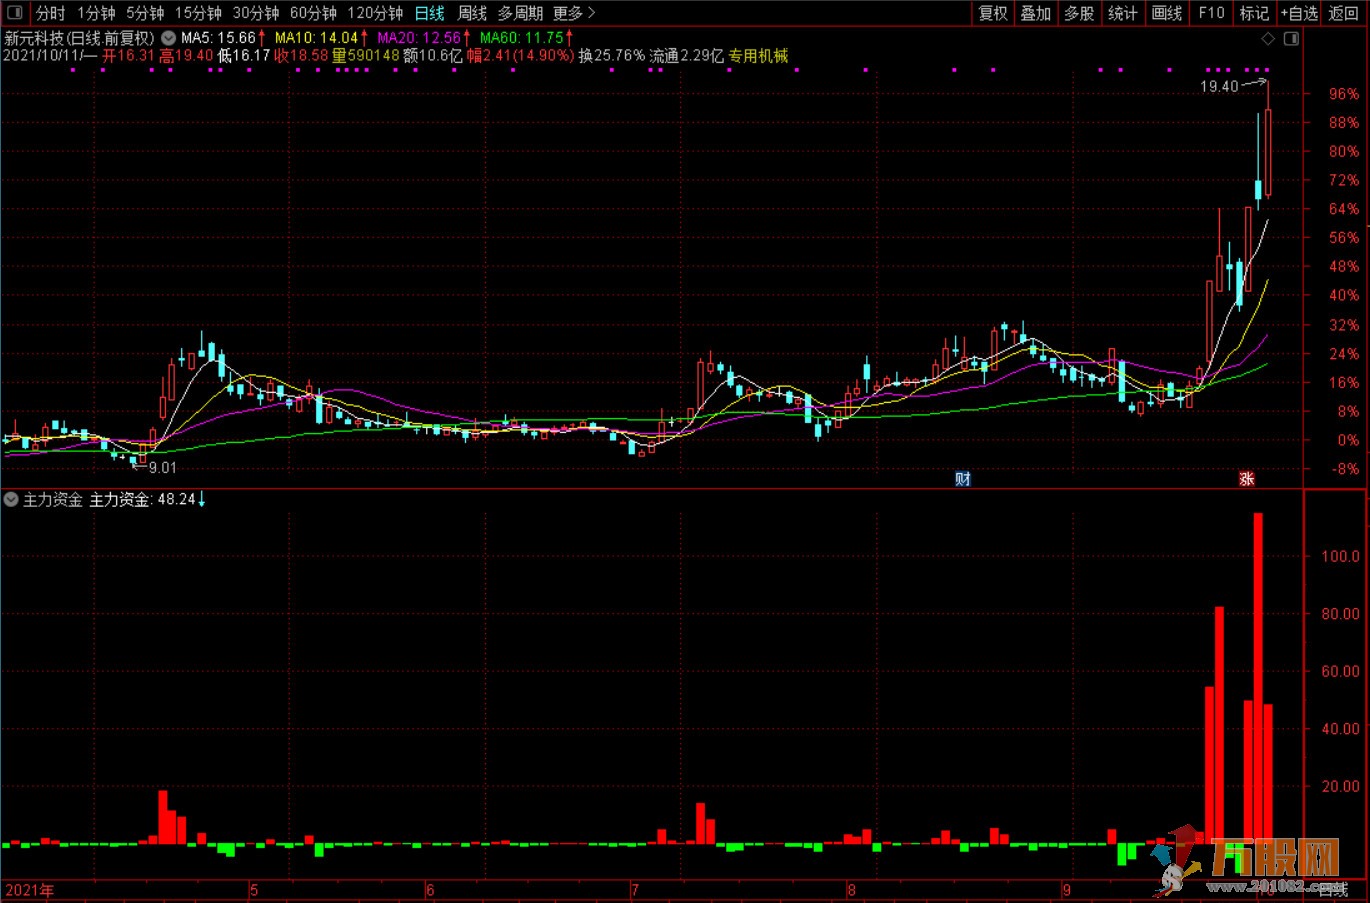Toggle the right side panel icon
Viewport: 1370px width, 903px height.
coord(1291,38)
